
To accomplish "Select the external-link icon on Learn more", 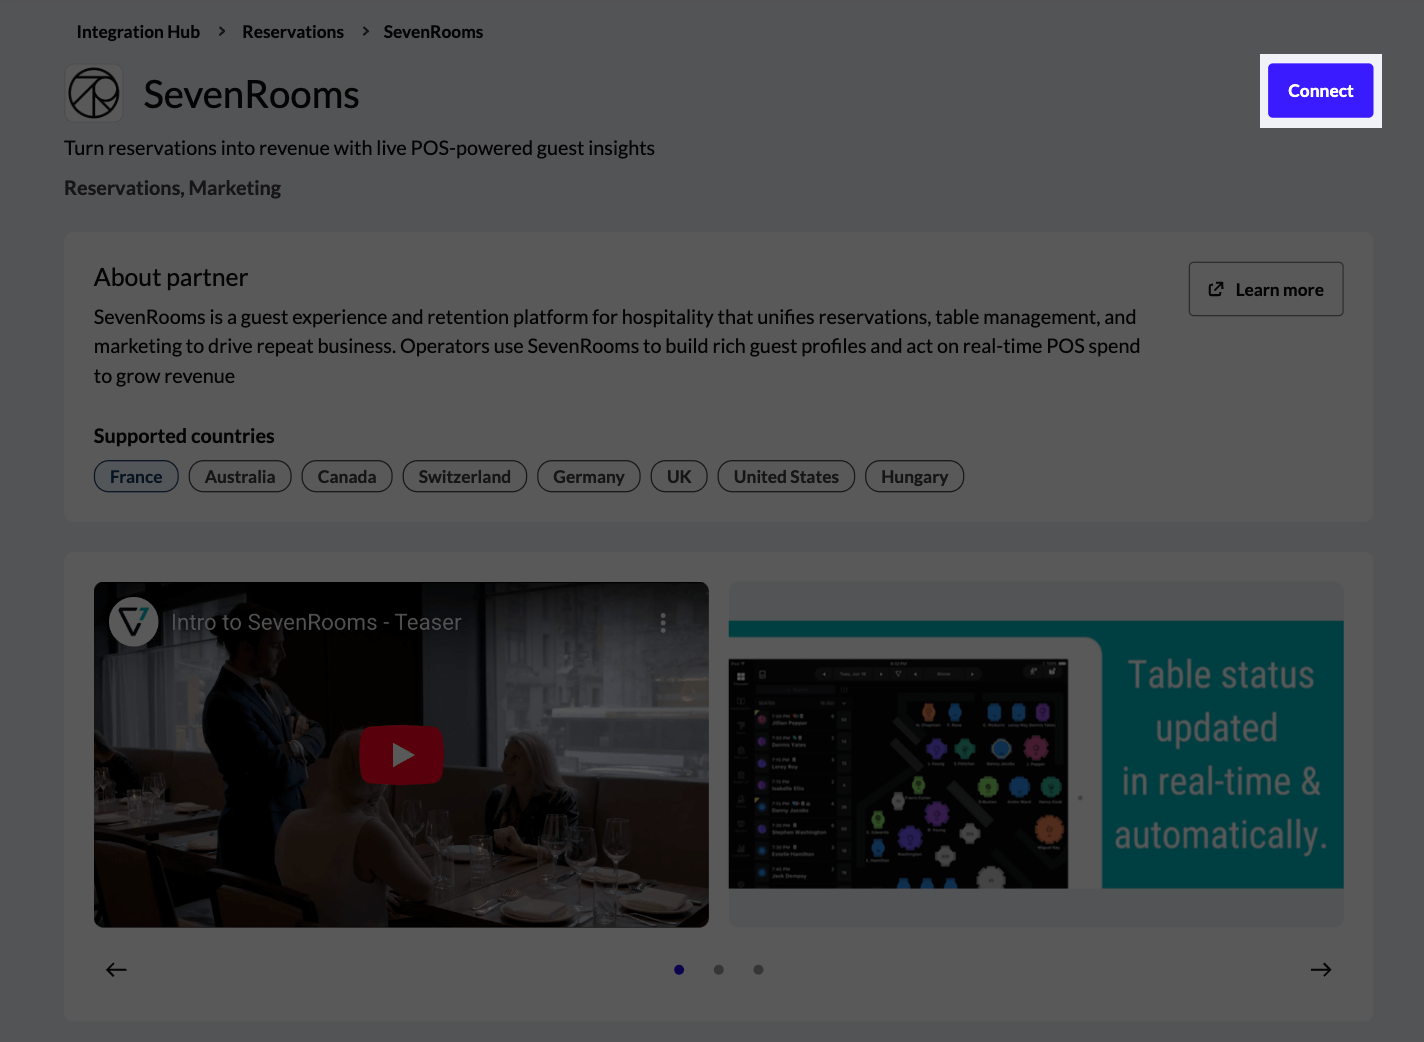I will [x=1215, y=288].
